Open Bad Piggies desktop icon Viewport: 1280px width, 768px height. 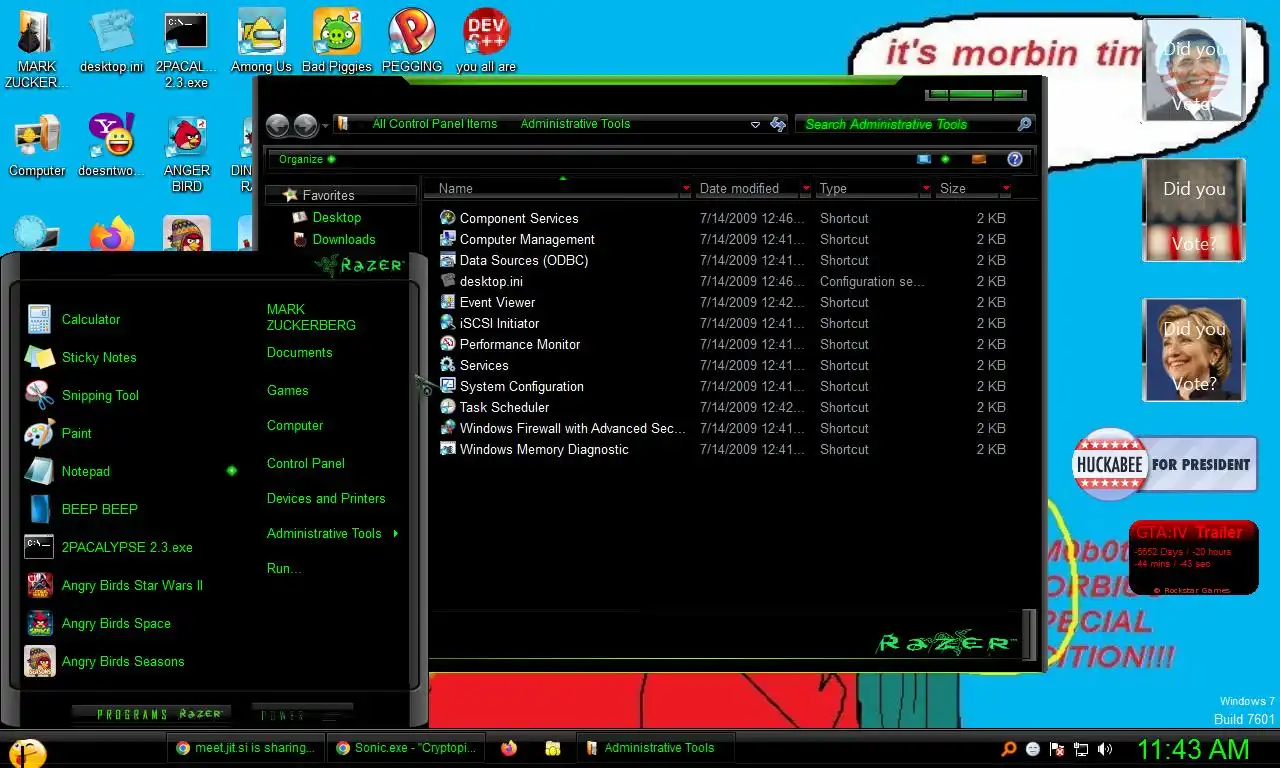point(337,42)
